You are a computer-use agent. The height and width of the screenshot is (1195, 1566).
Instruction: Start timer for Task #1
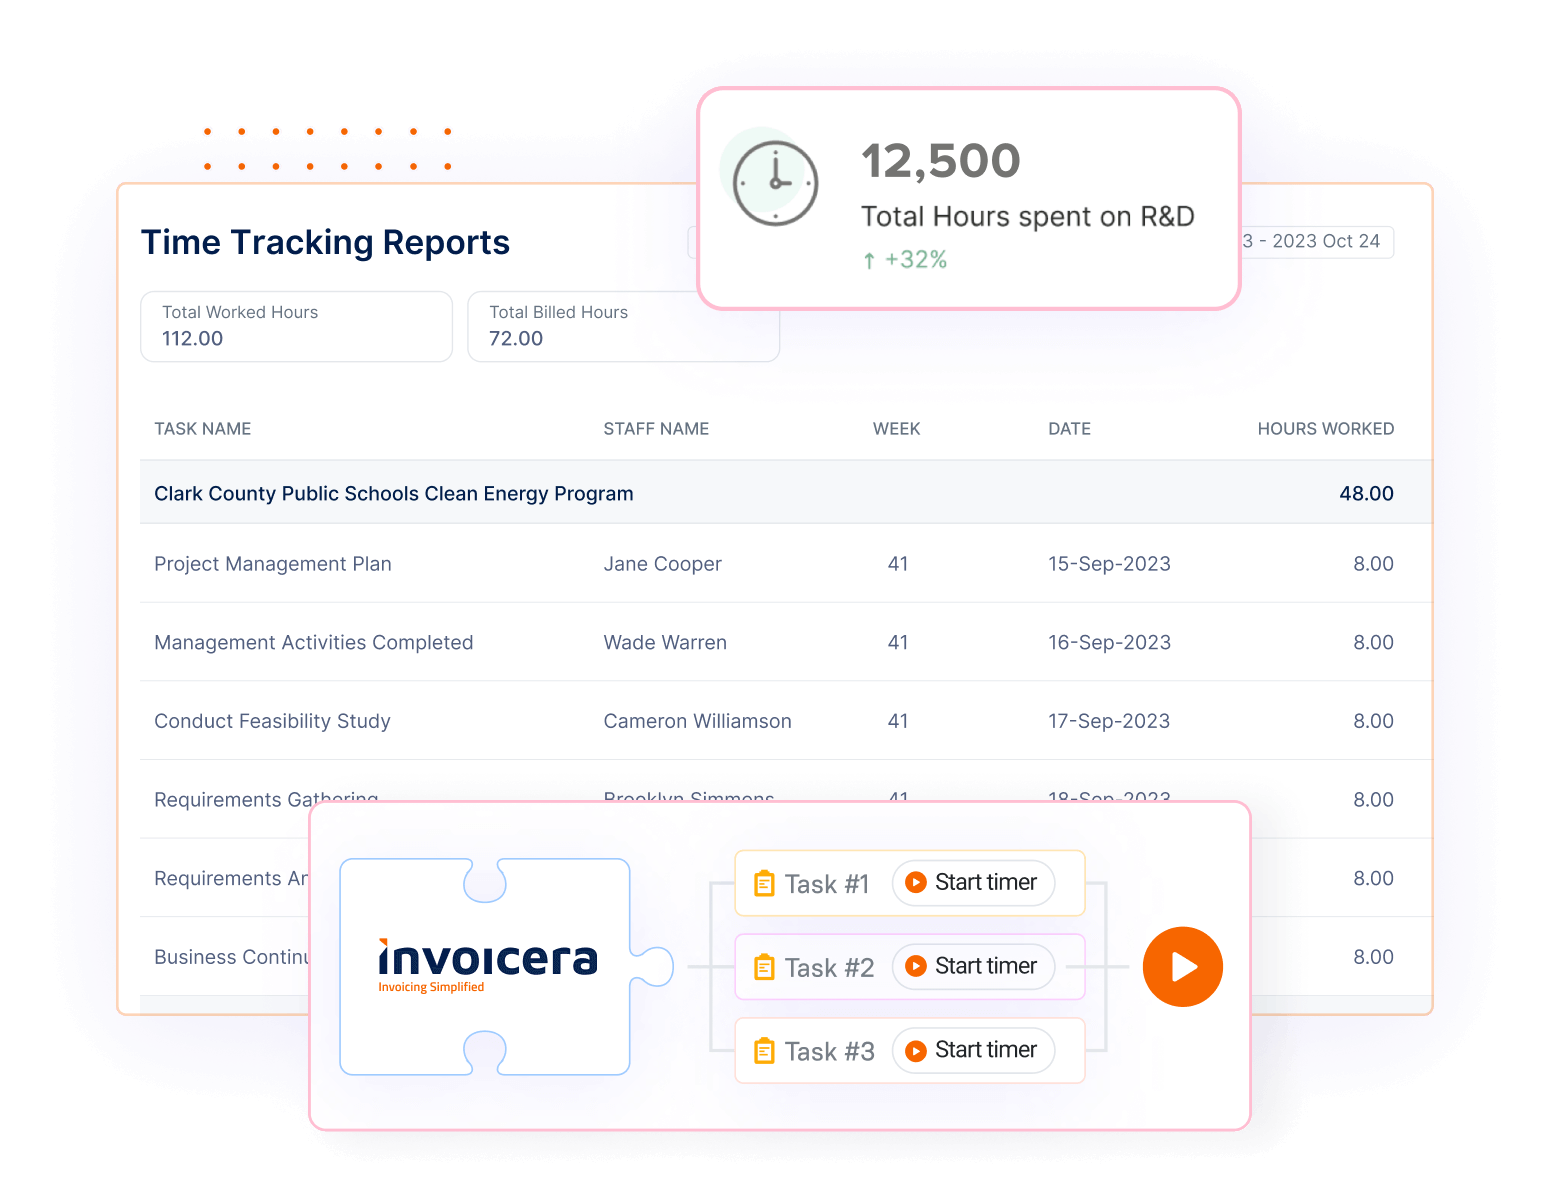pos(973,883)
